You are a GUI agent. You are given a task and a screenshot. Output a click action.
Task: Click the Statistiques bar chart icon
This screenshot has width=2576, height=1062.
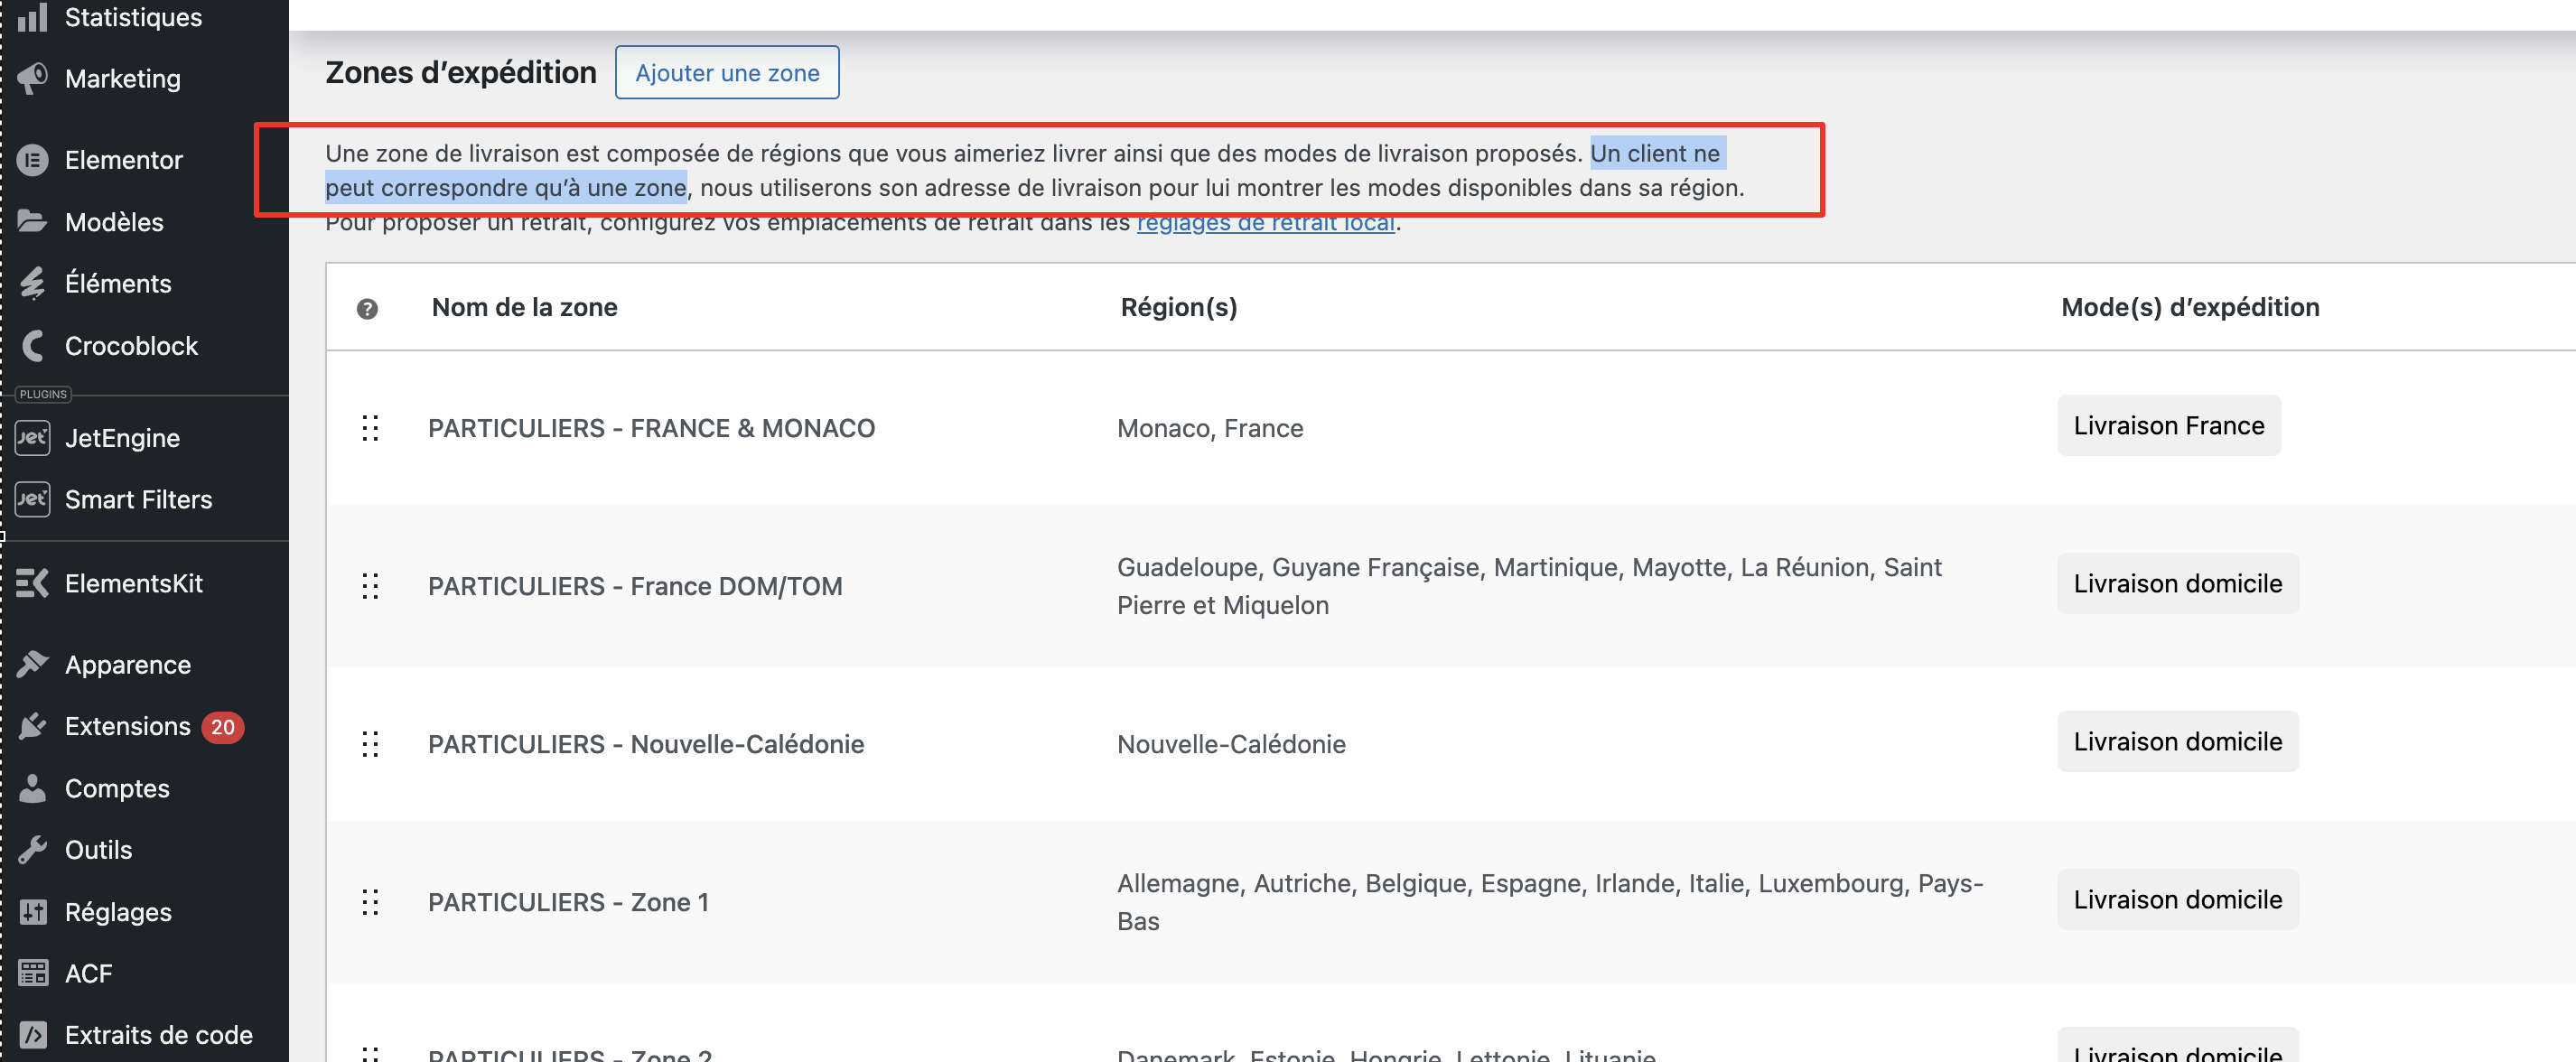[x=33, y=17]
